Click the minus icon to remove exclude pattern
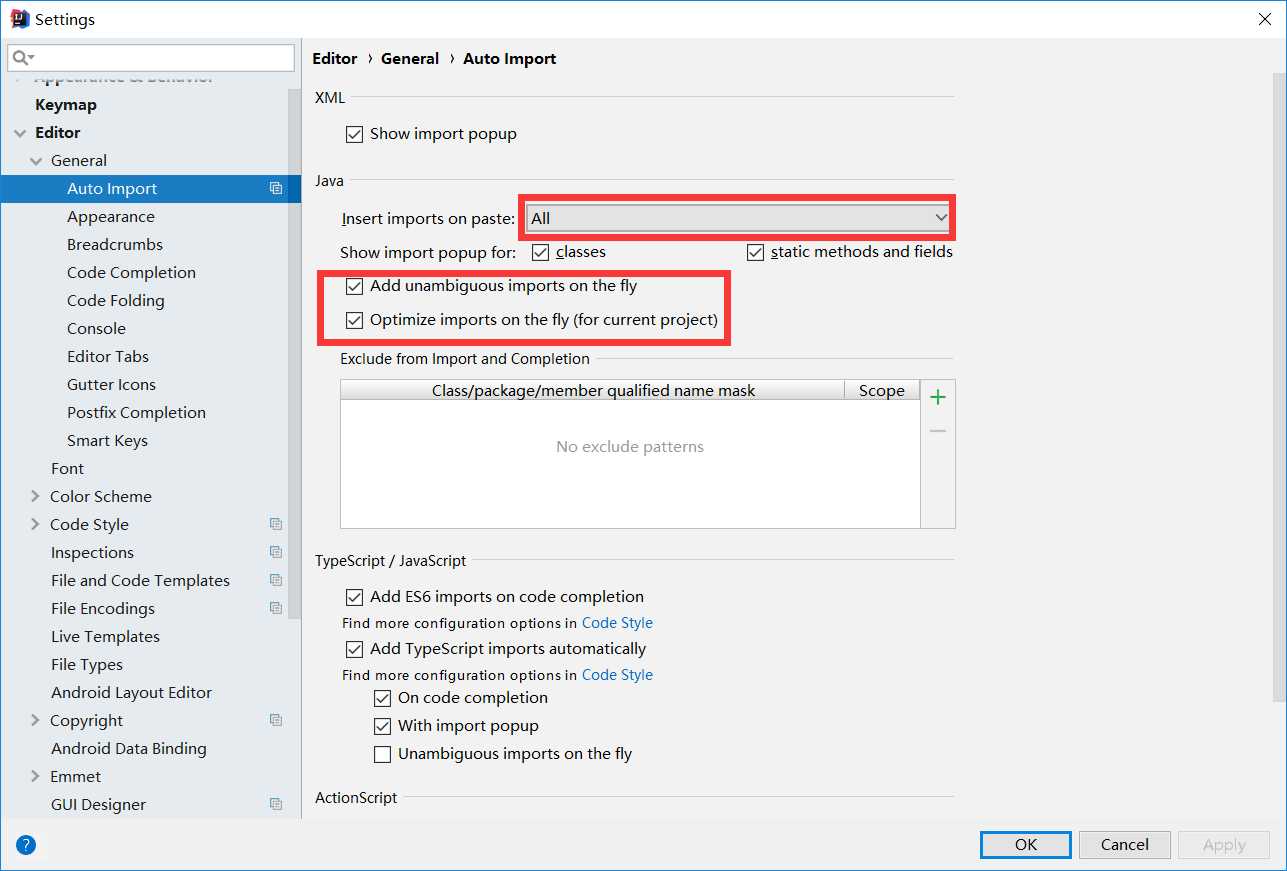Screen dimensions: 1287x871 938,431
